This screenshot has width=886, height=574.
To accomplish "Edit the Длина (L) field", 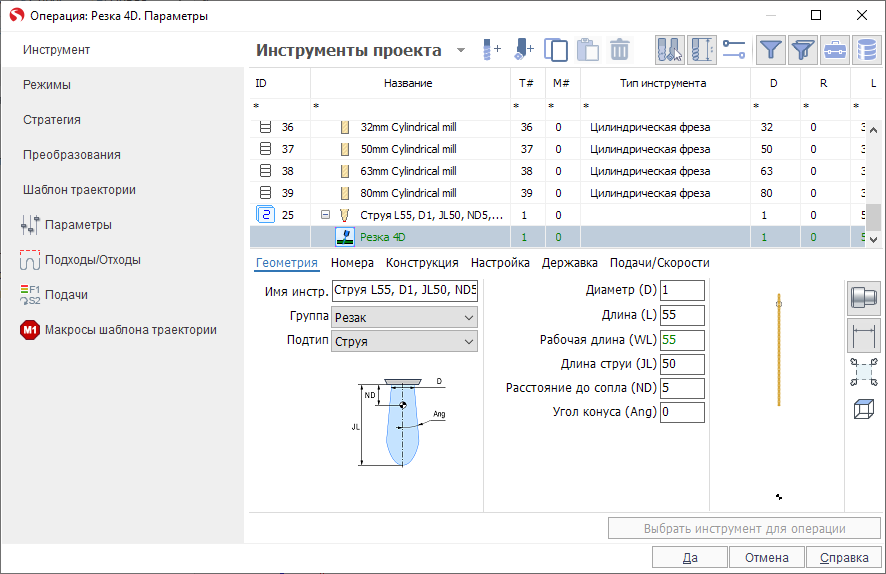I will [682, 315].
